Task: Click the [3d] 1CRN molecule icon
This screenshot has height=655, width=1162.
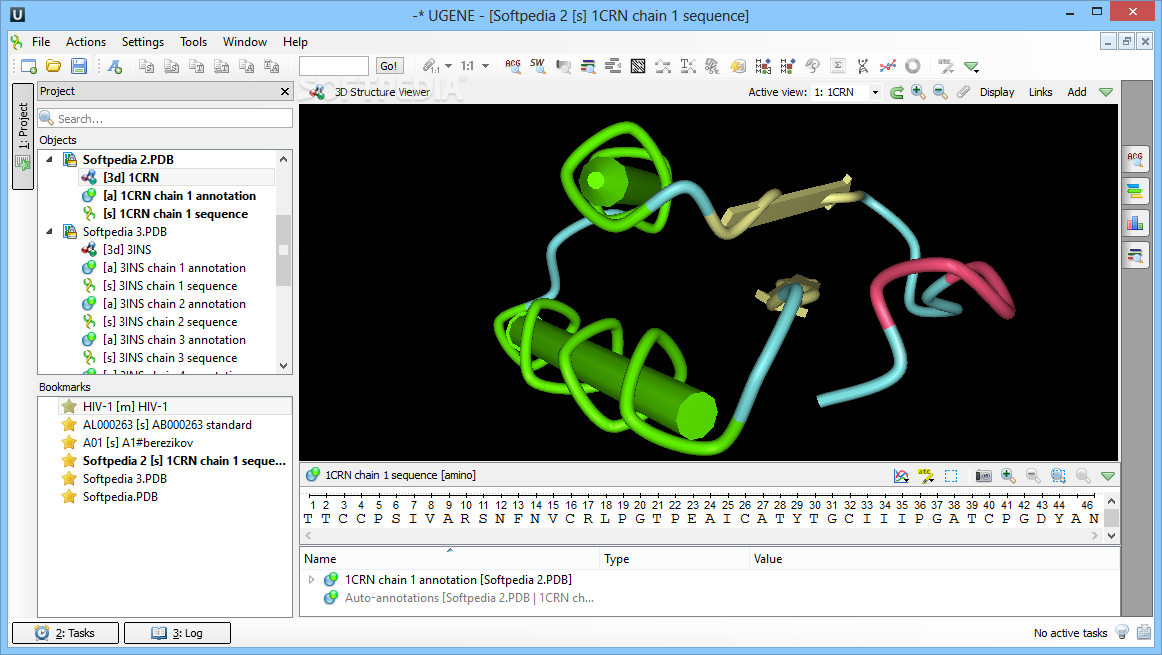Action: coord(89,177)
